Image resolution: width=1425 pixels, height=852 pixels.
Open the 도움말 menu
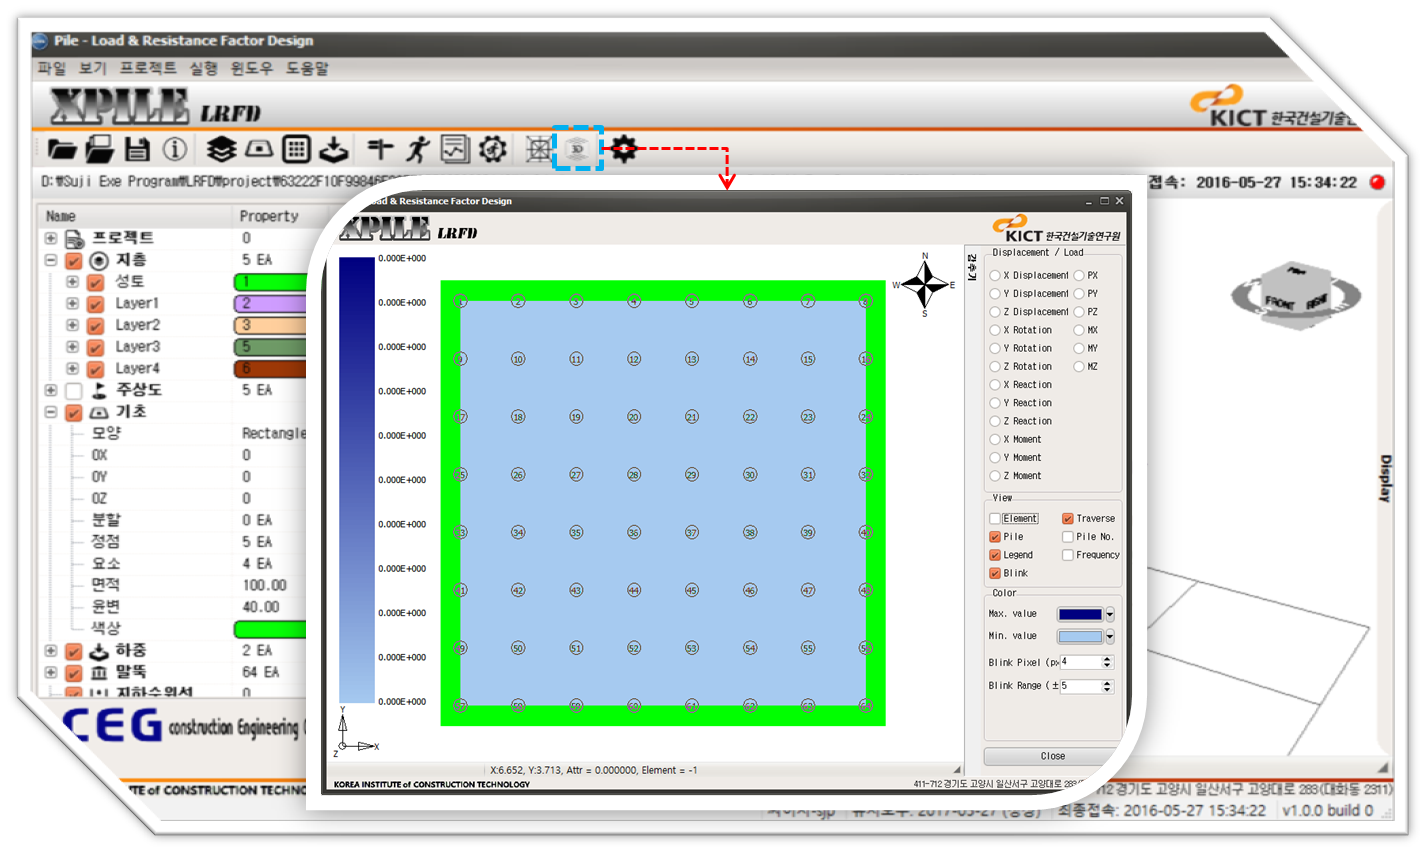click(x=307, y=68)
